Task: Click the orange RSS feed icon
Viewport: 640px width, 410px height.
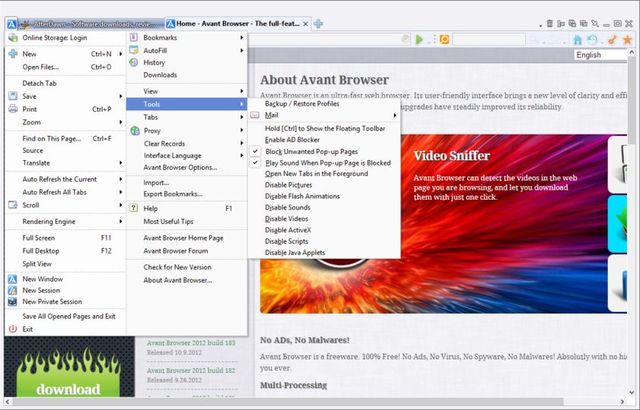Action: (x=444, y=40)
